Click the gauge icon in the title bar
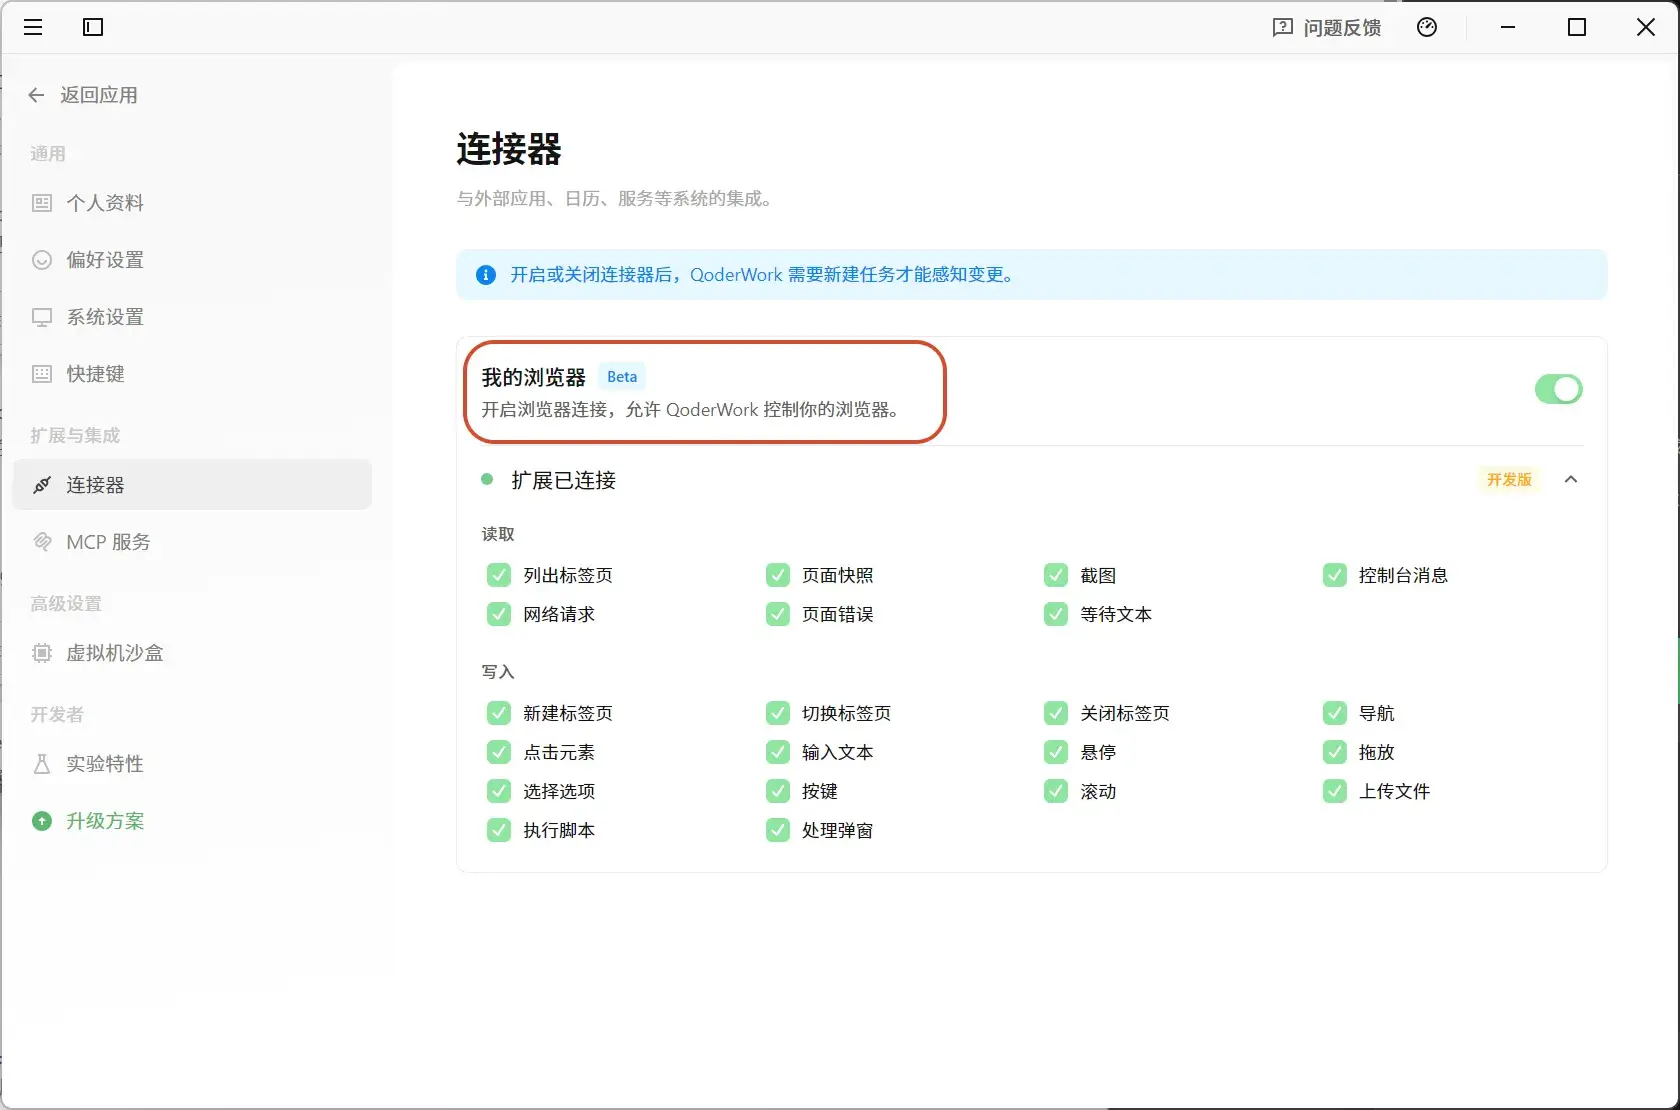 tap(1426, 27)
